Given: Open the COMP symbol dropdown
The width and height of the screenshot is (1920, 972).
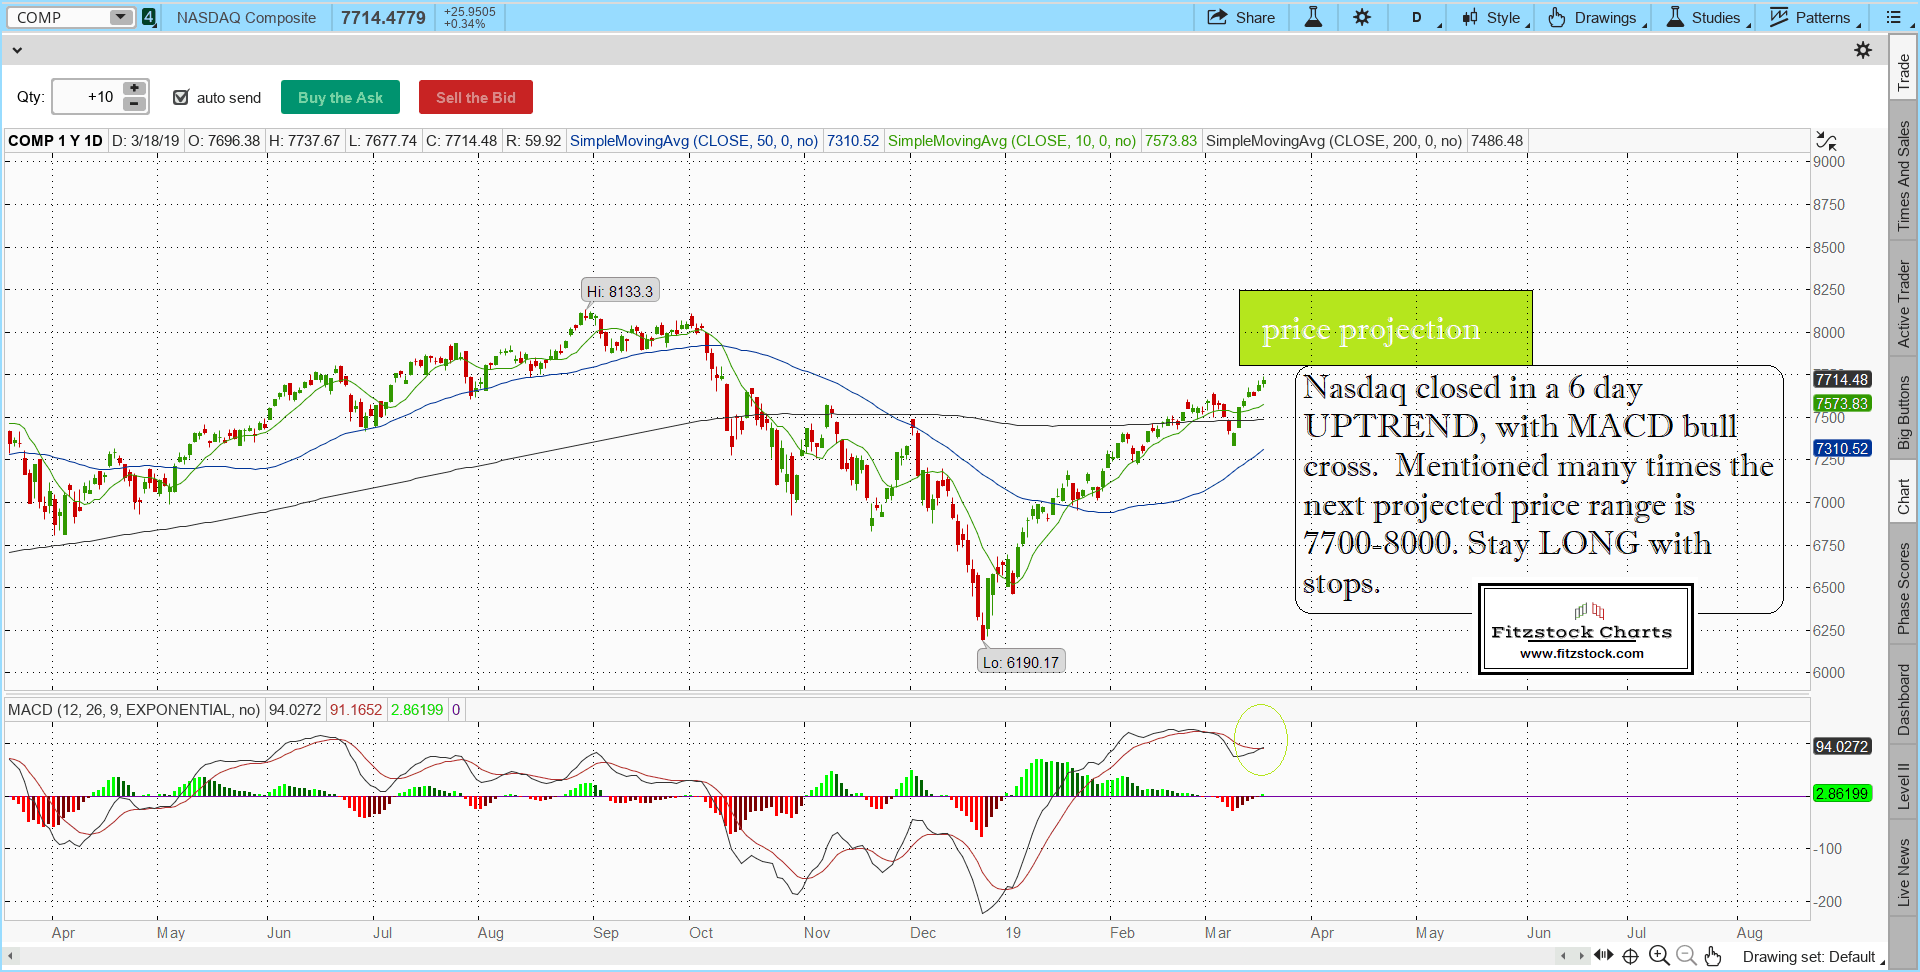Looking at the screenshot, I should click(x=120, y=17).
